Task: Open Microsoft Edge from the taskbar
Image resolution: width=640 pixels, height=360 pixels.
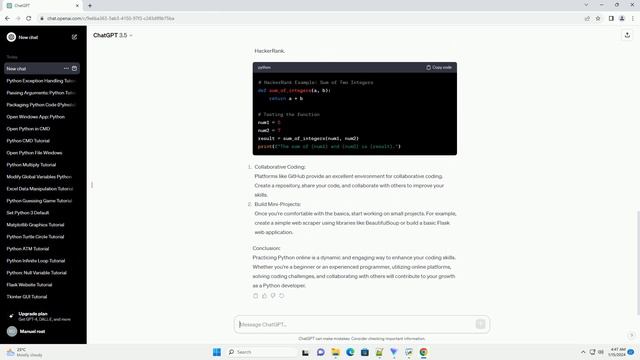Action: [x=350, y=352]
